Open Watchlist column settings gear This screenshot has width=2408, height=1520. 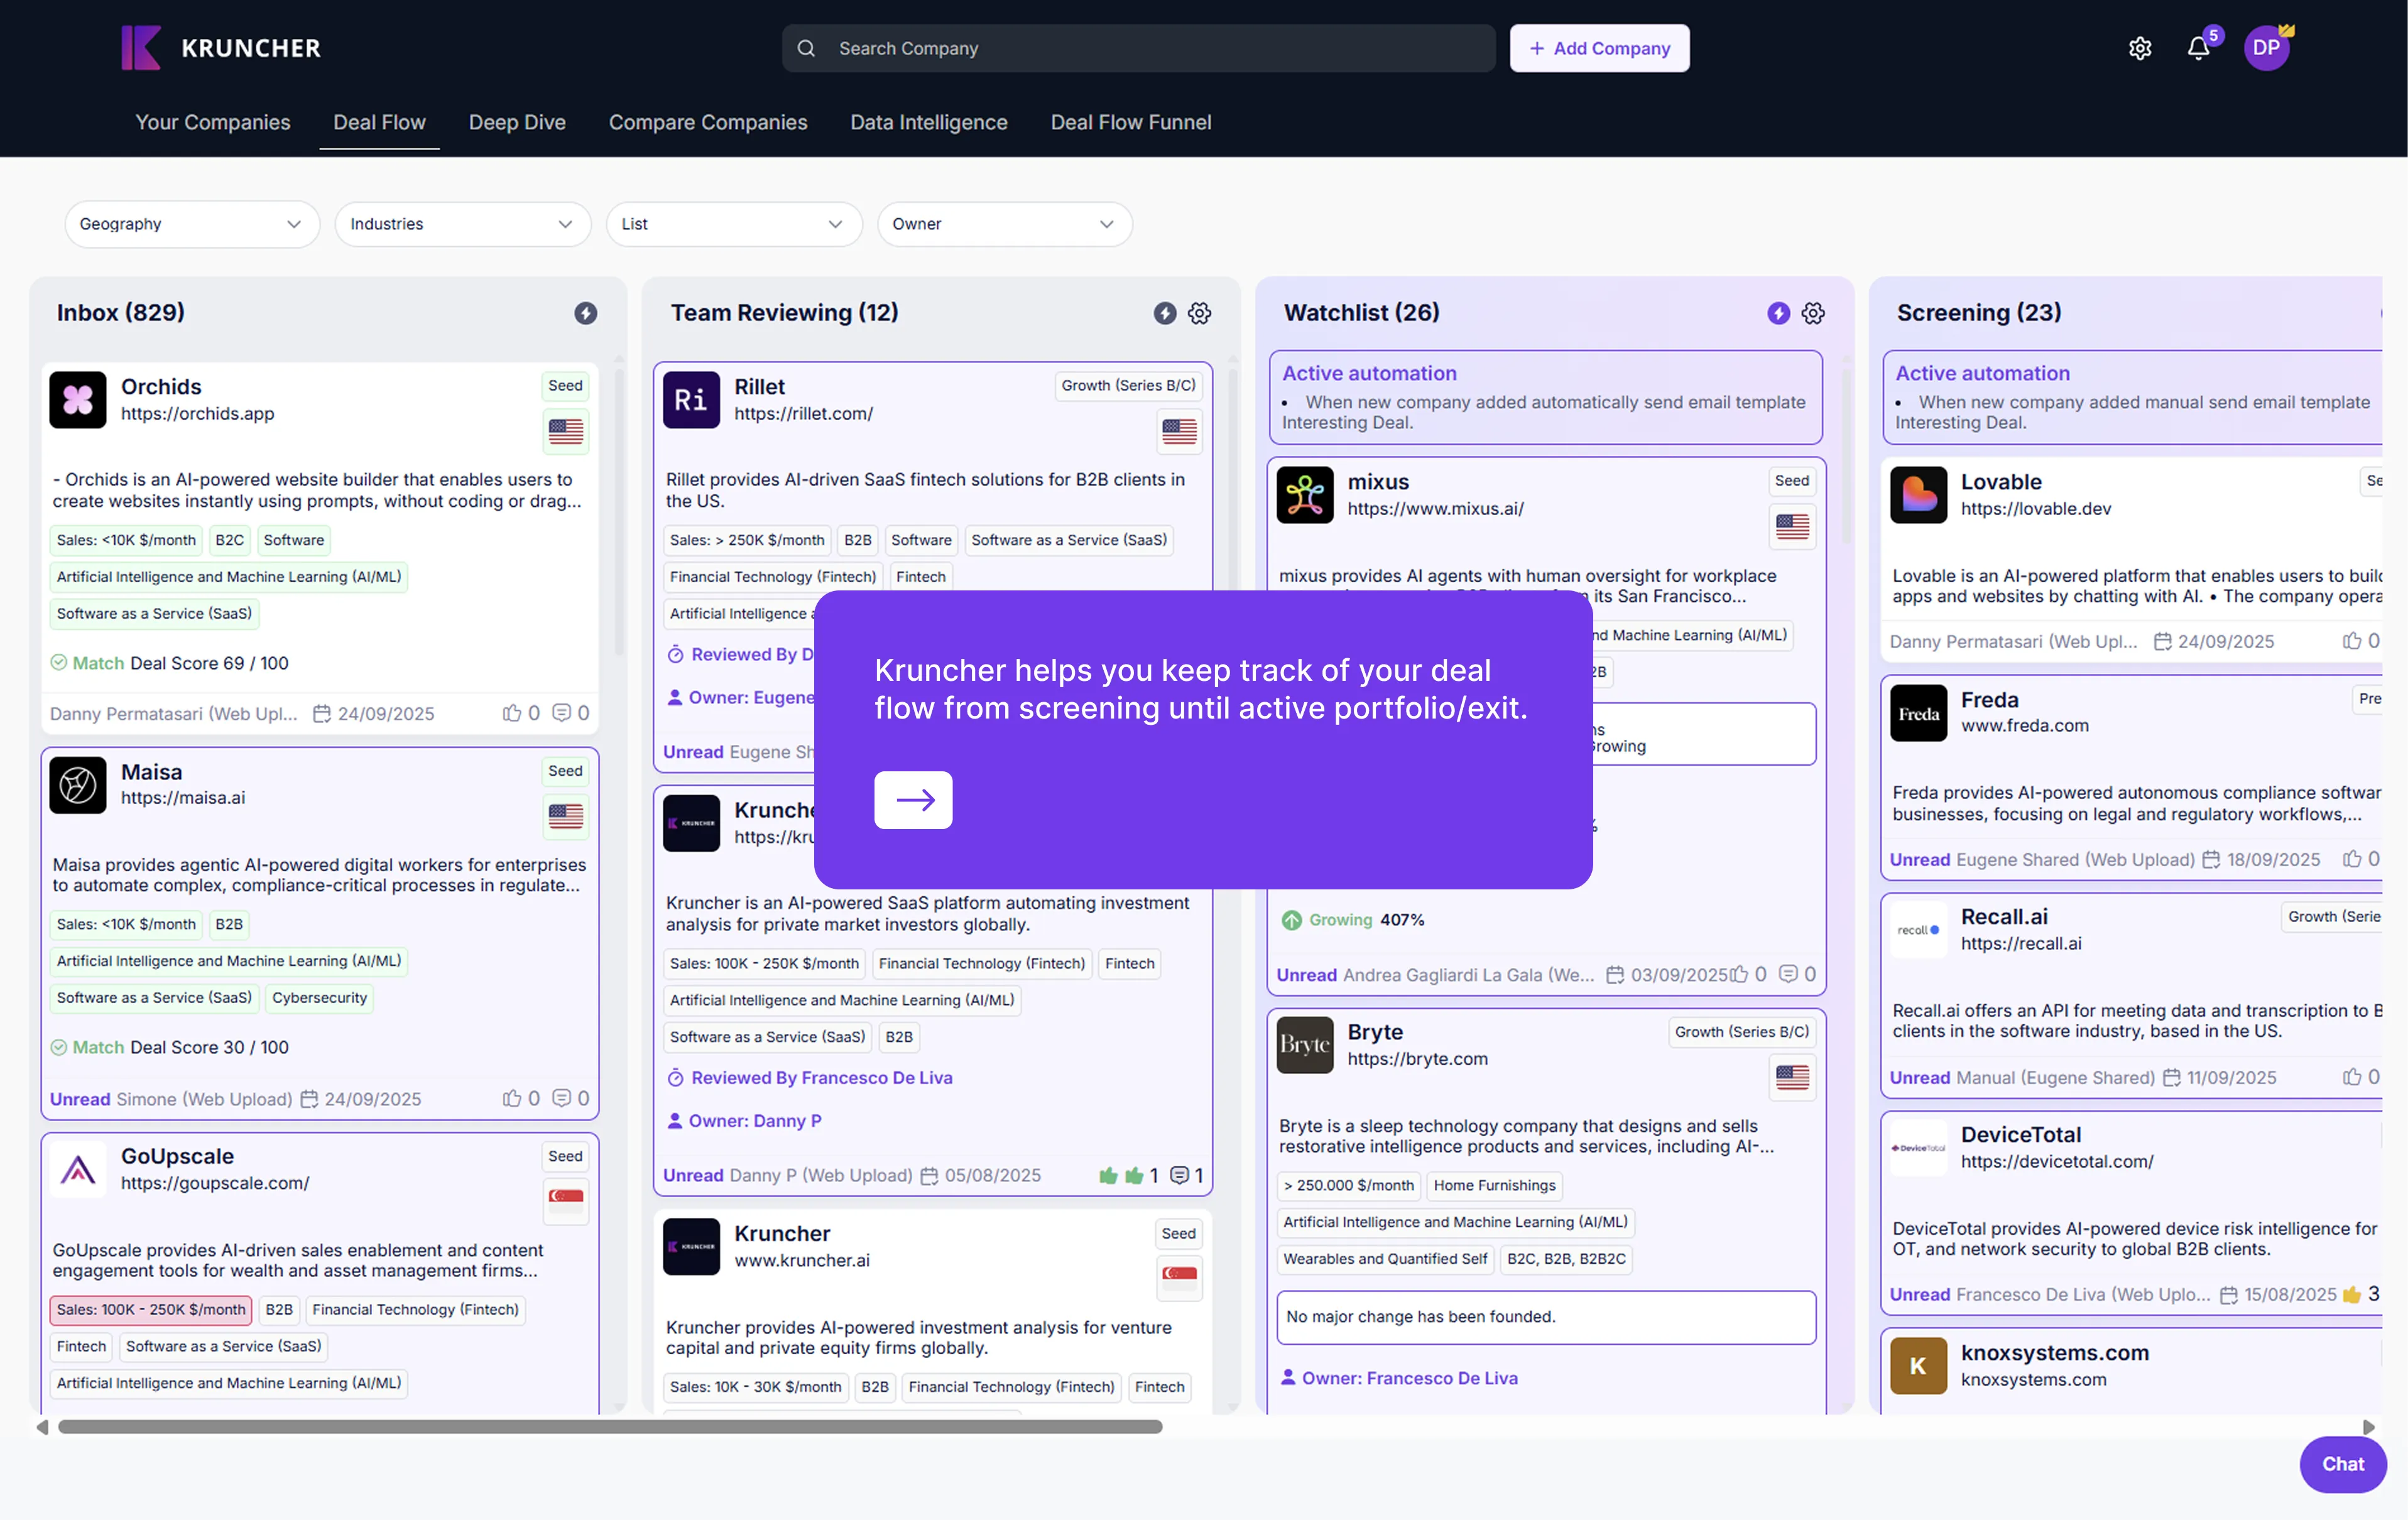1812,313
